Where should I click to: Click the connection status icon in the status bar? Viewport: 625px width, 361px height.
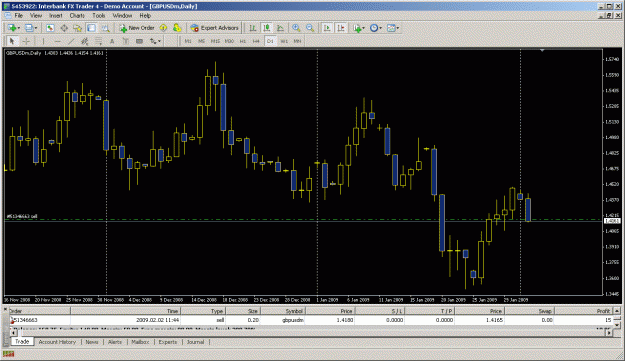[8, 353]
